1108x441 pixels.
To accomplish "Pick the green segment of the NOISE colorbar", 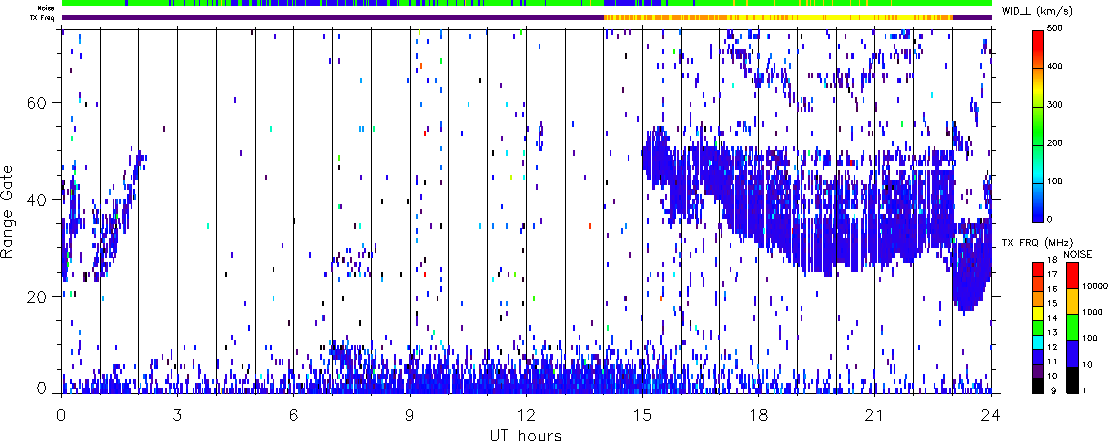I will (x=1072, y=327).
